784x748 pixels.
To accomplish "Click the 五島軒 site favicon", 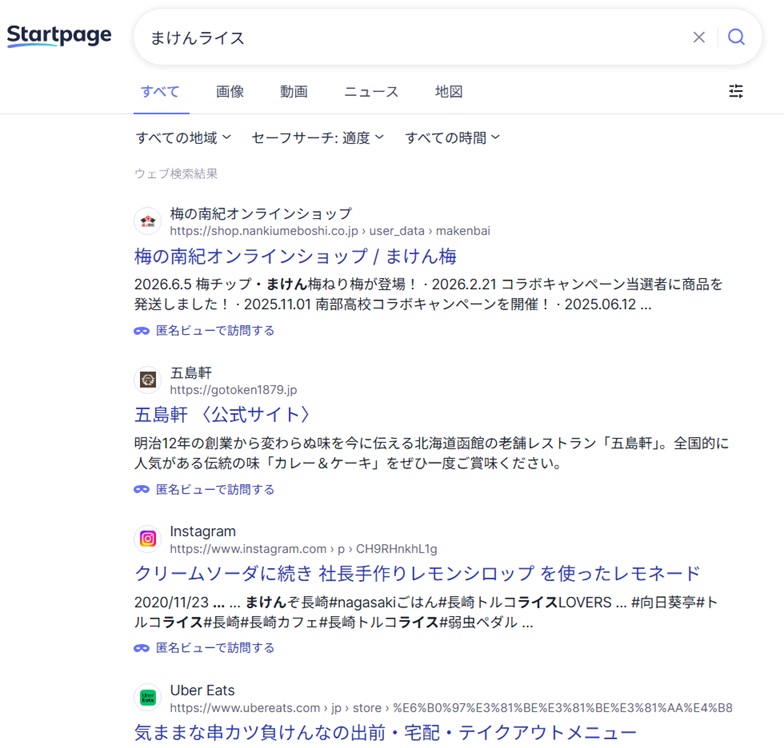I will pyautogui.click(x=148, y=380).
